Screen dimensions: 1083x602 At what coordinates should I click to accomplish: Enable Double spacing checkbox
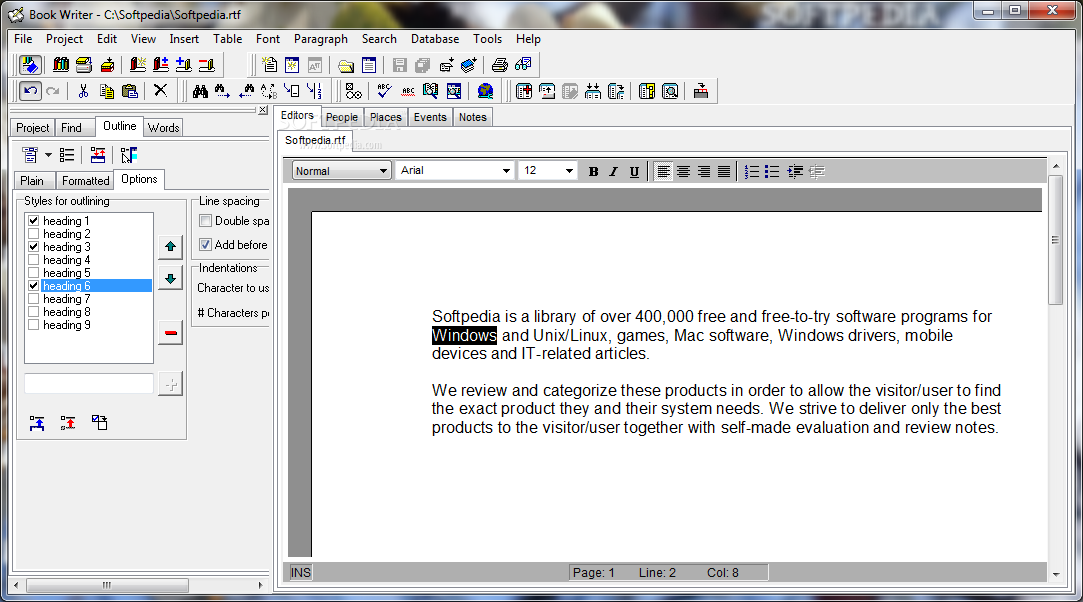[x=205, y=221]
